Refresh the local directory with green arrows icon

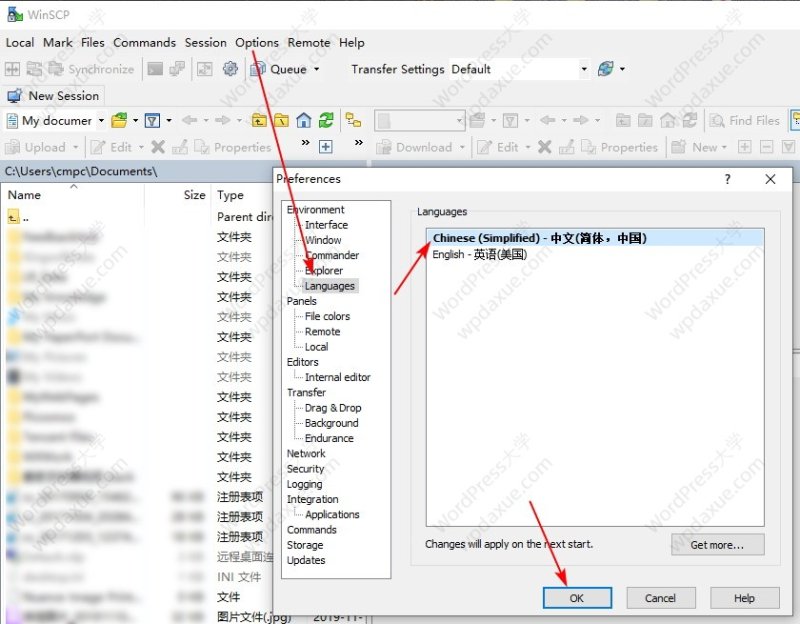(x=326, y=120)
